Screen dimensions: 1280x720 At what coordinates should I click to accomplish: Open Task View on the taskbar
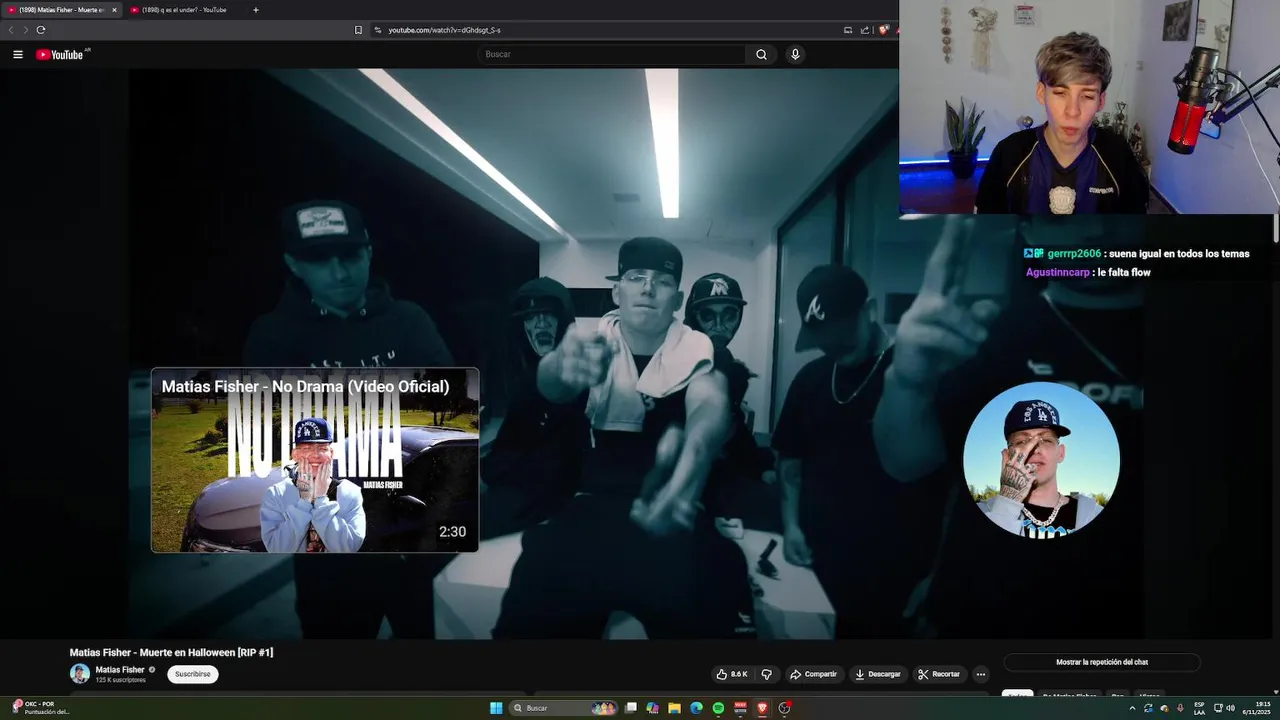(631, 708)
